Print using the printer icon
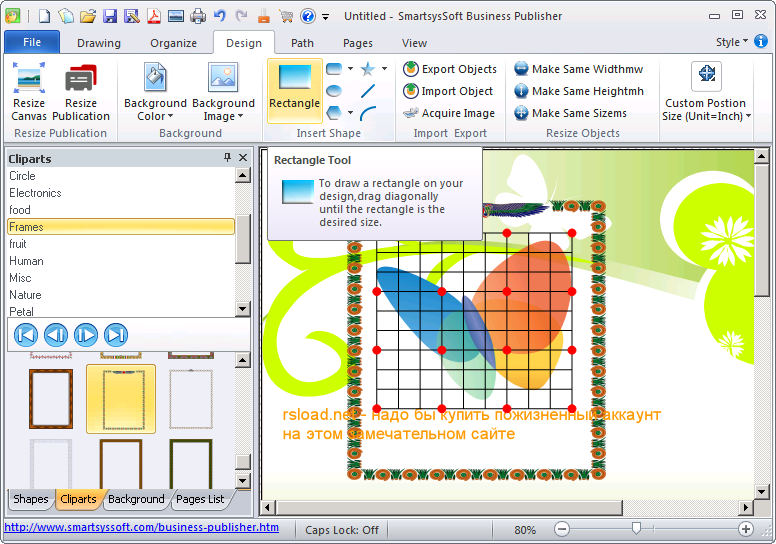 coord(198,16)
